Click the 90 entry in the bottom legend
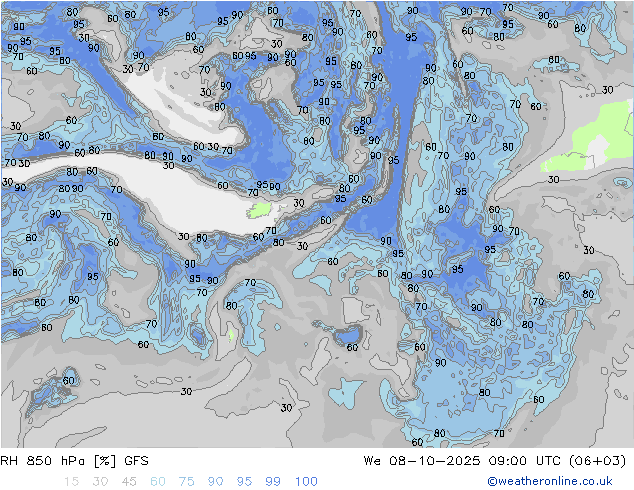This screenshot has height=490, width=634. point(215,482)
